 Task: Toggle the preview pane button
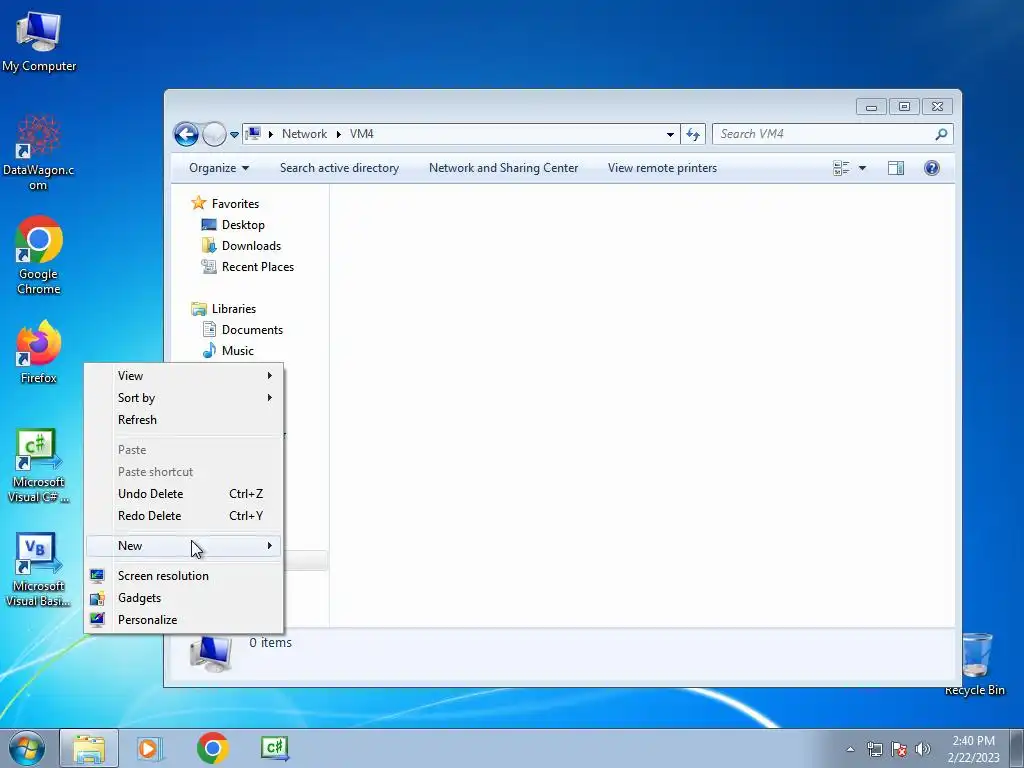point(896,168)
